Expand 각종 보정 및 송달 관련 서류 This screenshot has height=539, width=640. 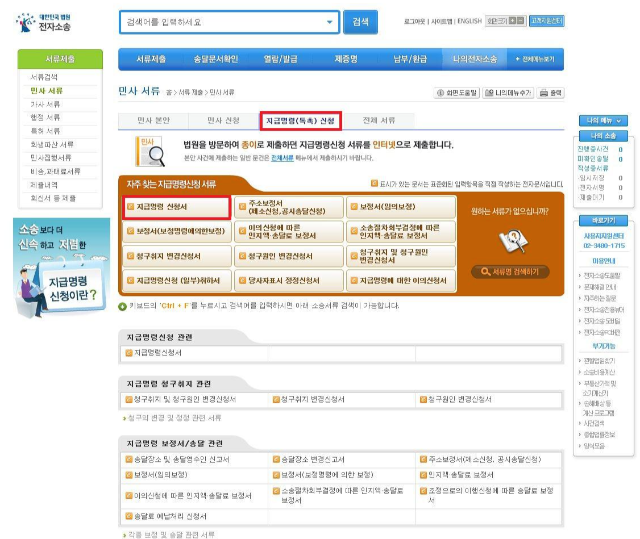169,535
